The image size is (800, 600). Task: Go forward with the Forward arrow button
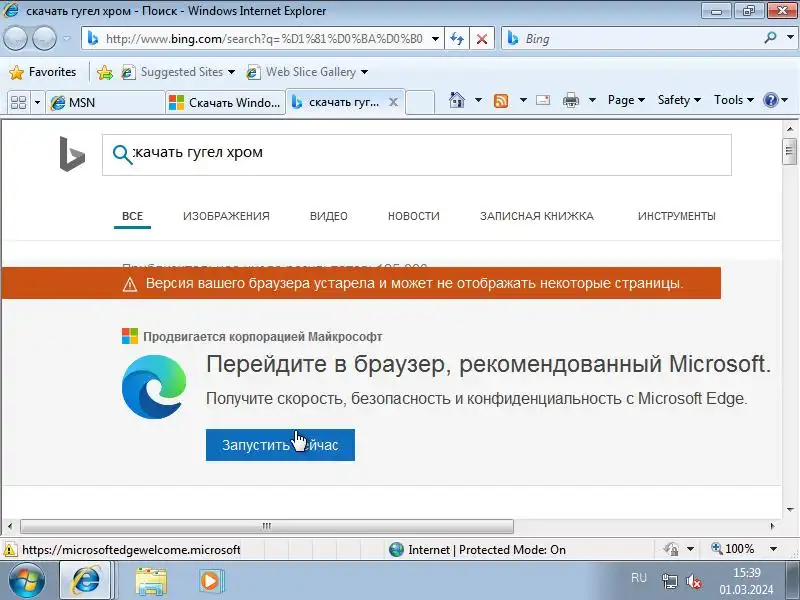(x=44, y=38)
